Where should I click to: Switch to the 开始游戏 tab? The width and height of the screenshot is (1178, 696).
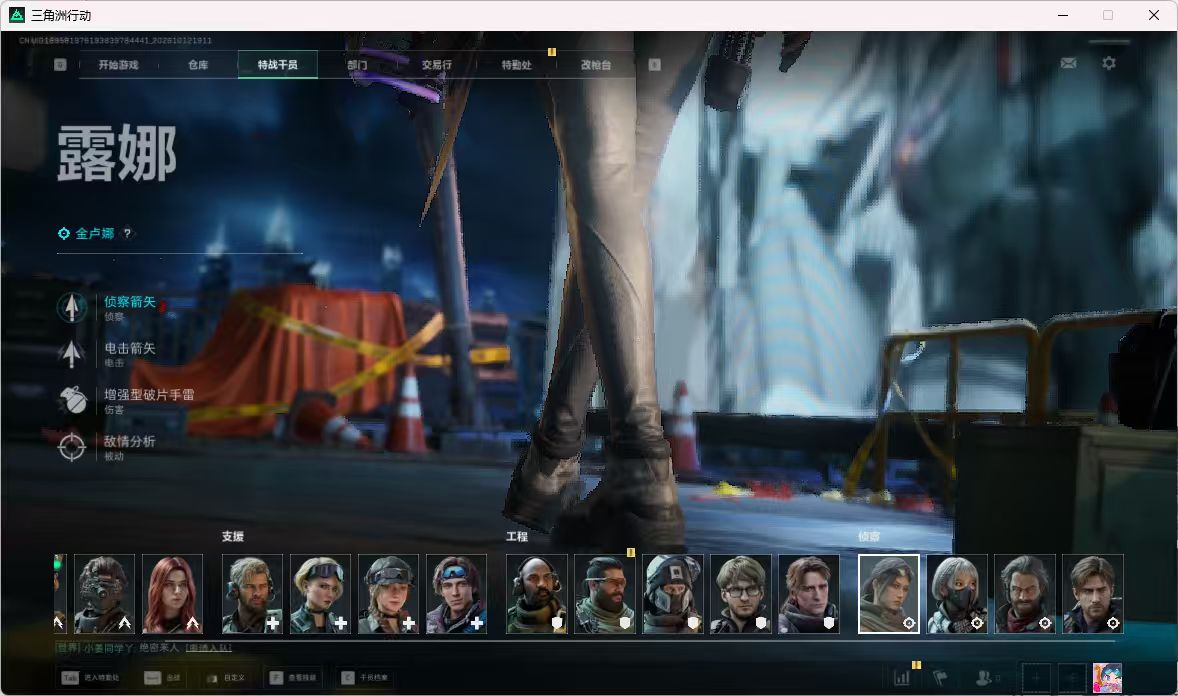pos(119,65)
